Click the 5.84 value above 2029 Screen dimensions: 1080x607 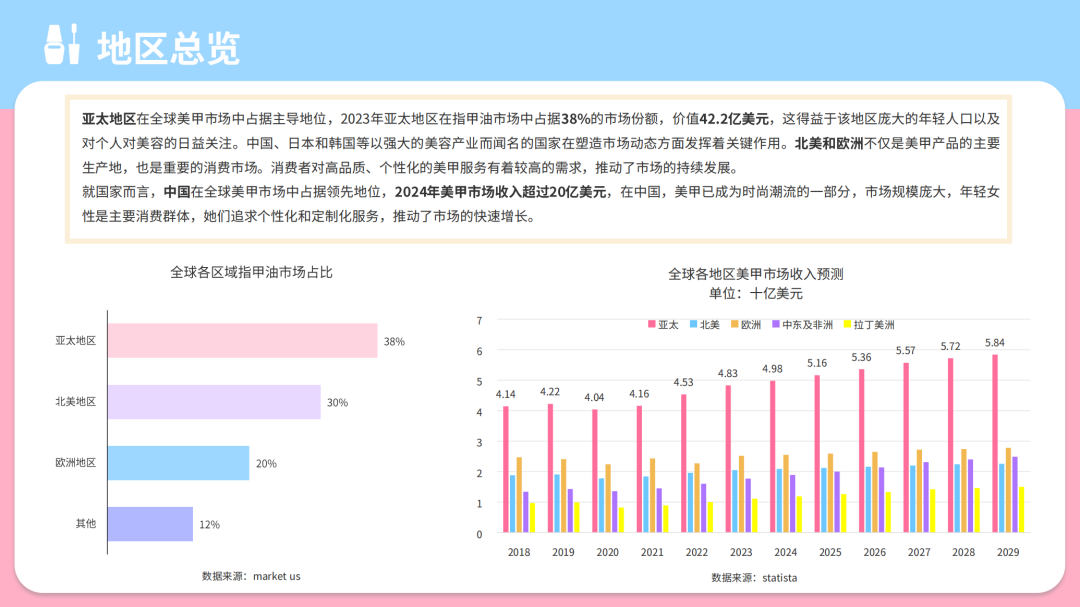(x=995, y=342)
